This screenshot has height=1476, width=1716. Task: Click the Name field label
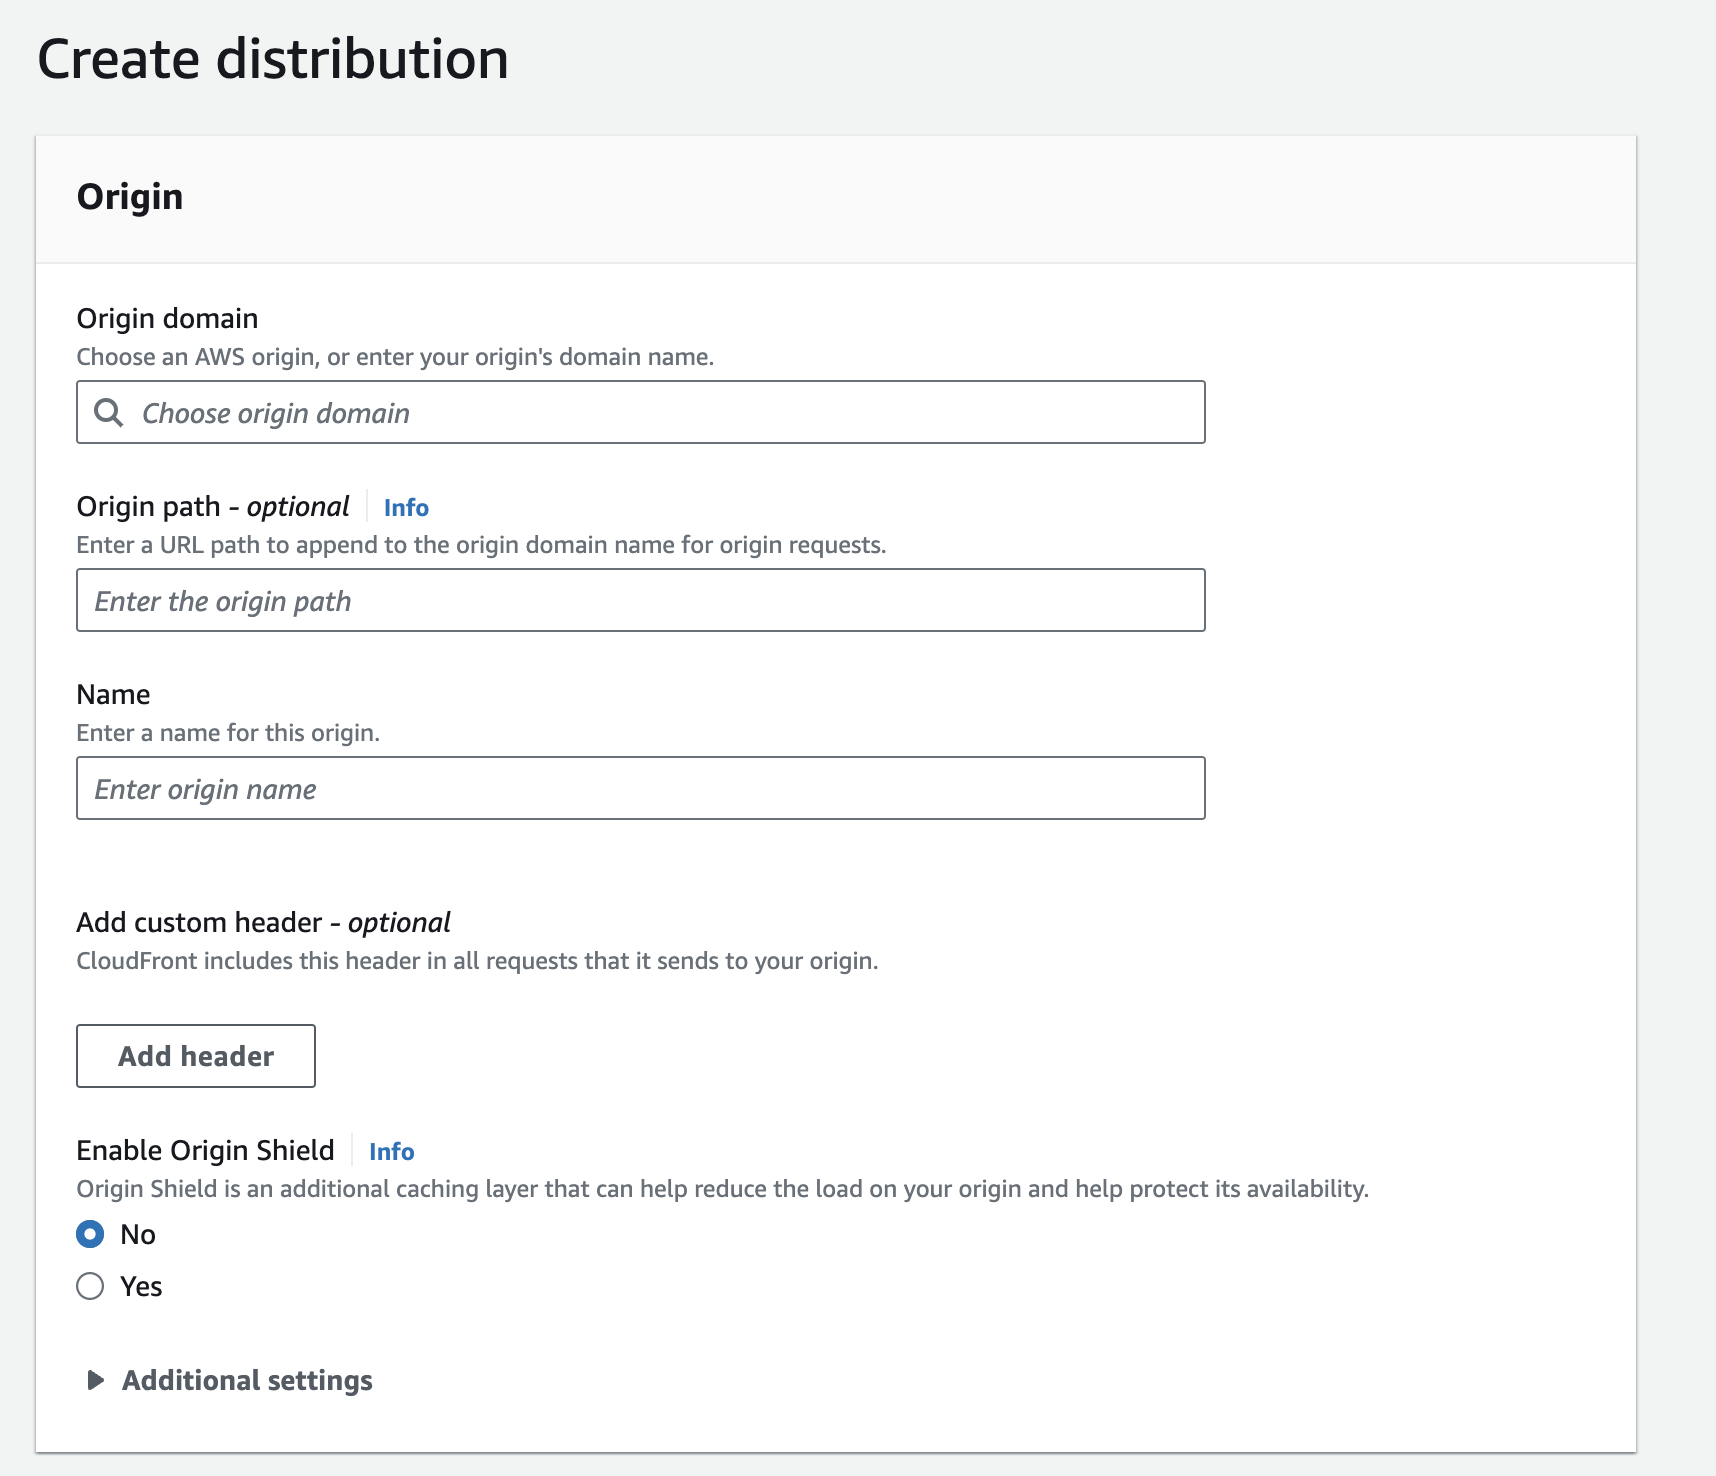tap(113, 695)
